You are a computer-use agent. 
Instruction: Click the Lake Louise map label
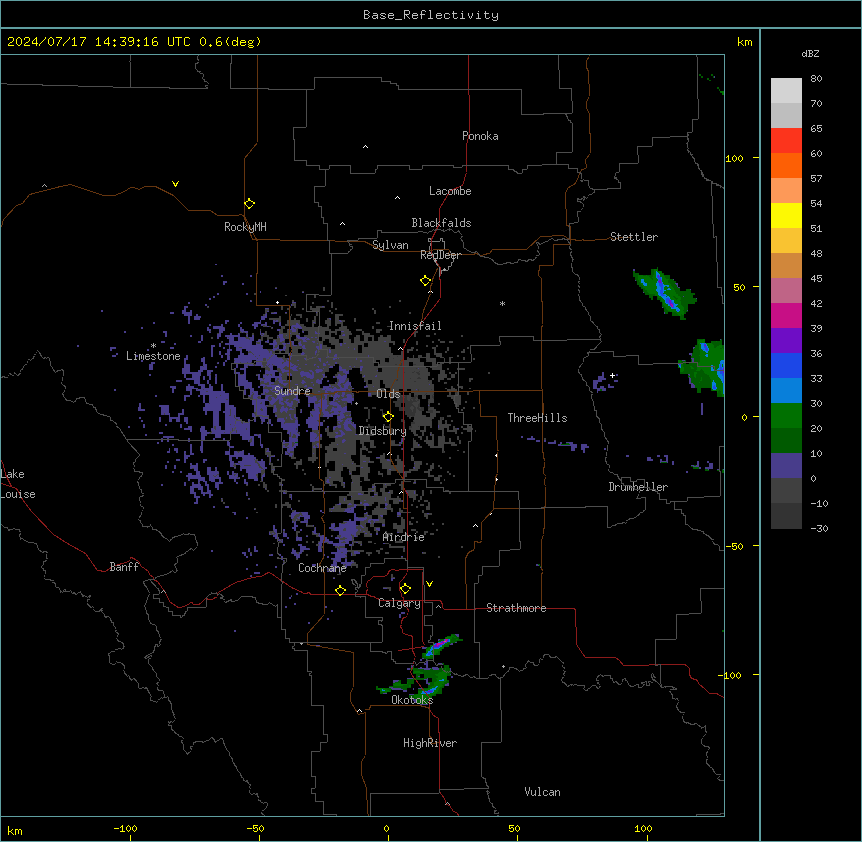coord(18,484)
